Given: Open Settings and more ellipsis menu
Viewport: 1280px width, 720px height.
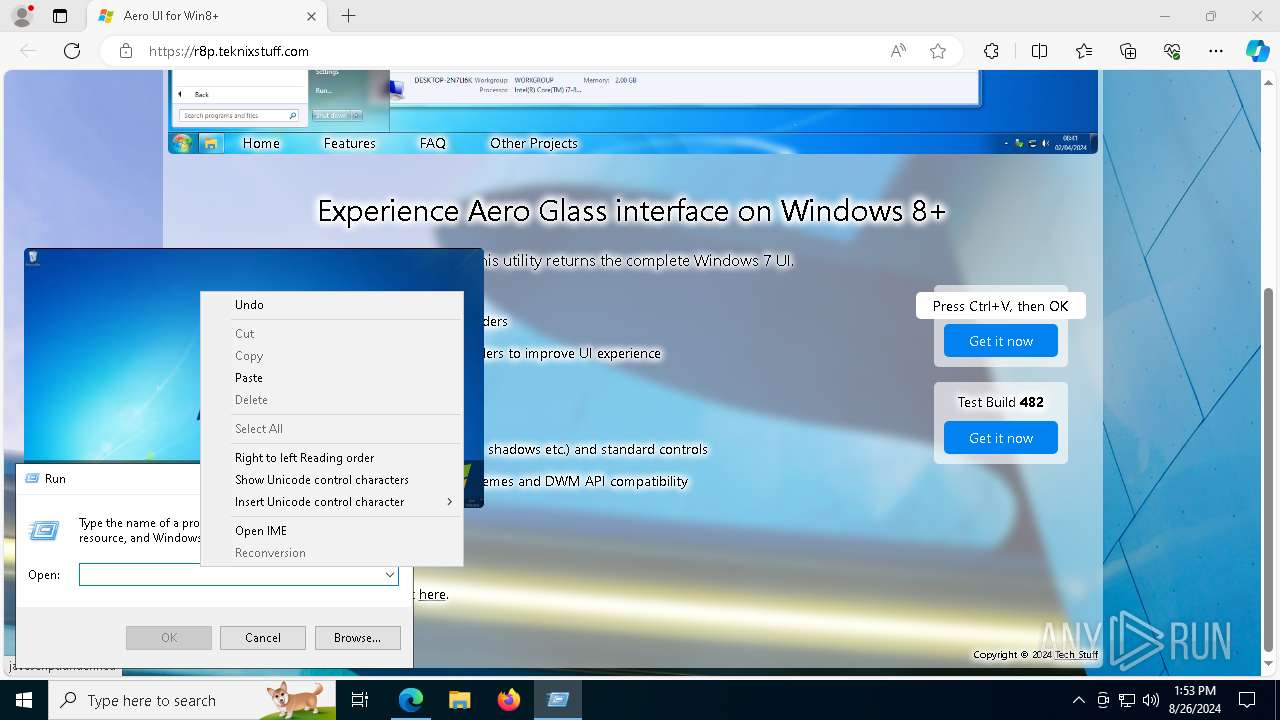Looking at the screenshot, I should pos(1216,51).
